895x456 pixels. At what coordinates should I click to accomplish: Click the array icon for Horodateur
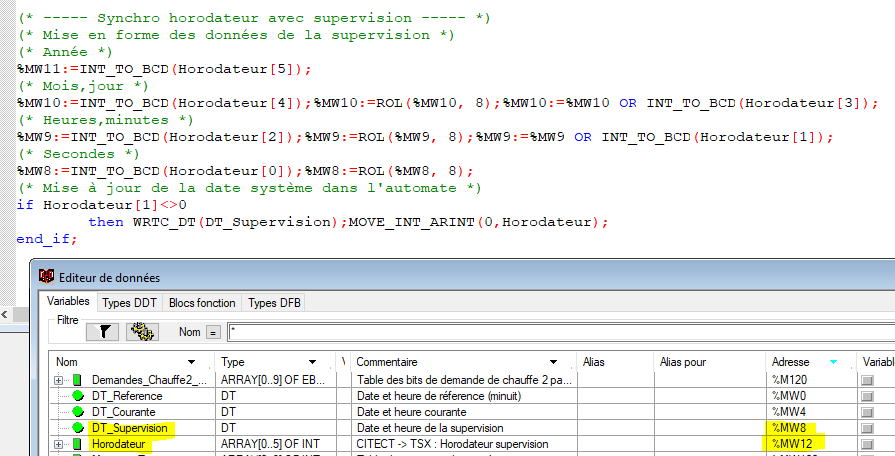pyautogui.click(x=77, y=444)
